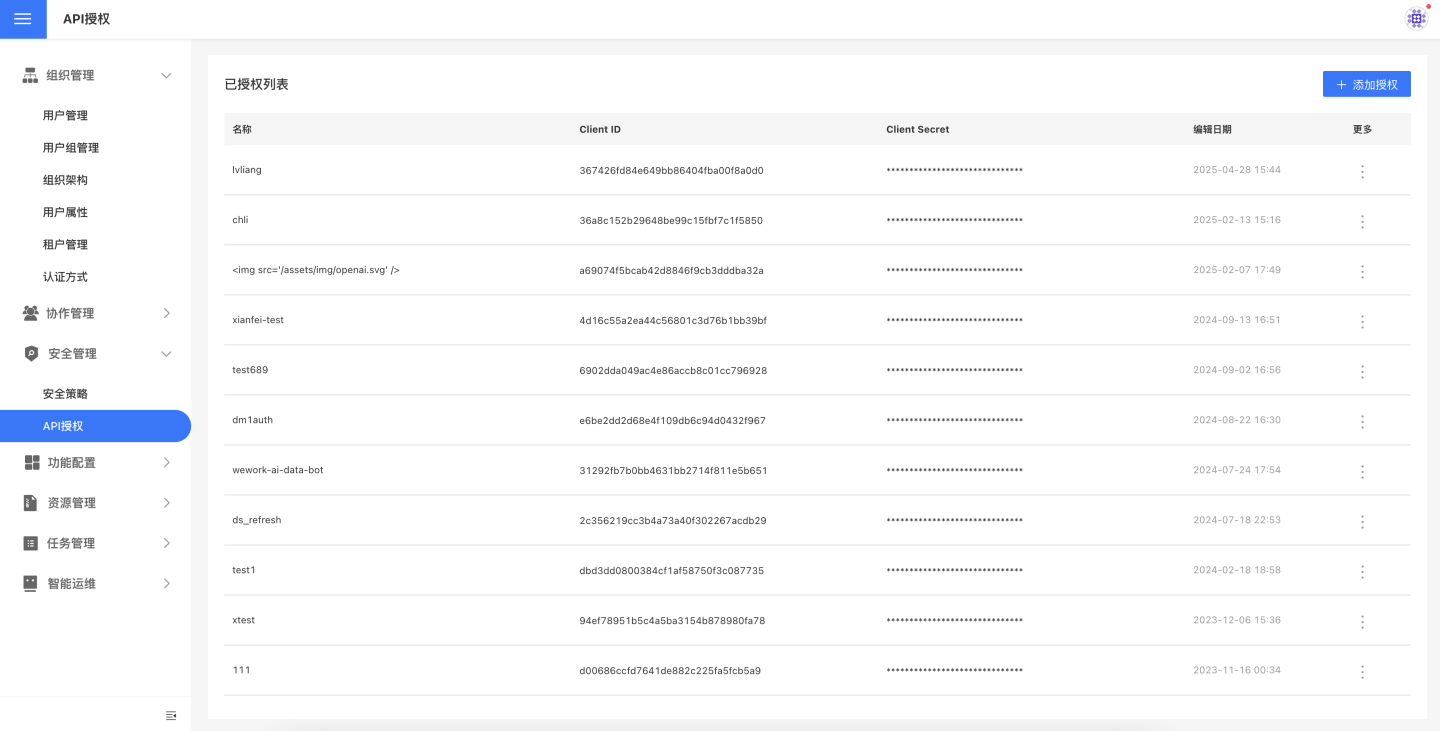
Task: Select the active API授权 sidebar item
Action: click(63, 426)
